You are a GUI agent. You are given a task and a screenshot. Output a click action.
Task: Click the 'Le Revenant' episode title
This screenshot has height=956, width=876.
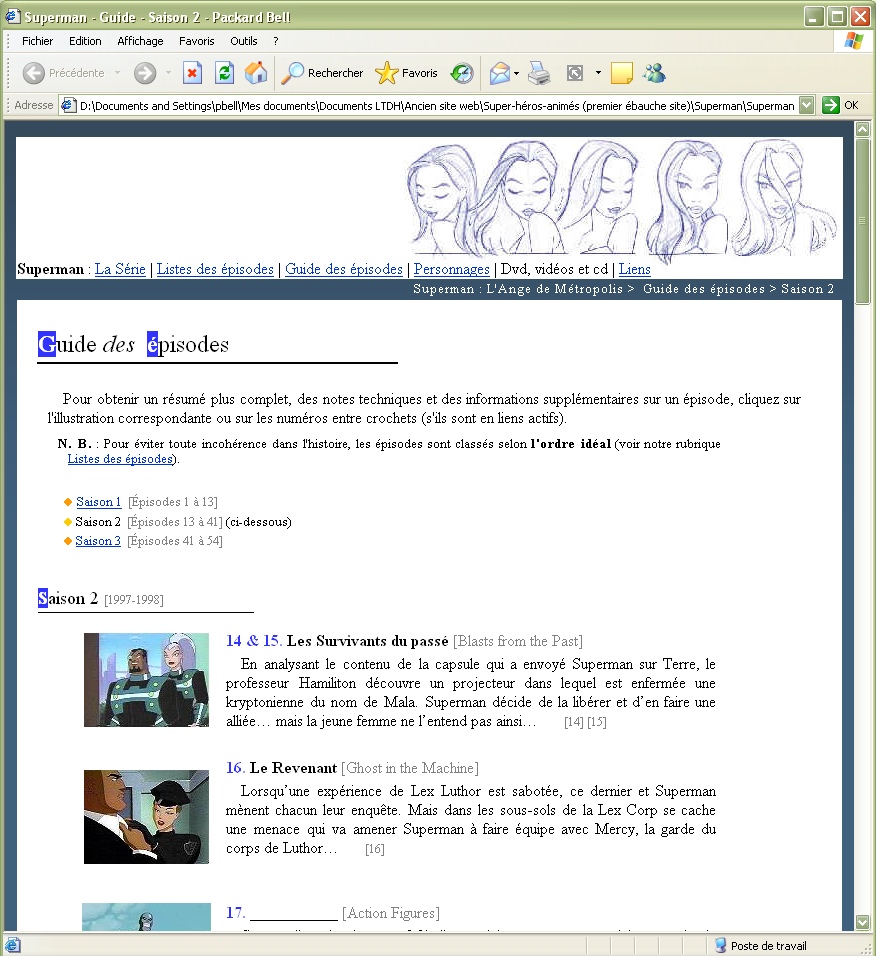(293, 768)
